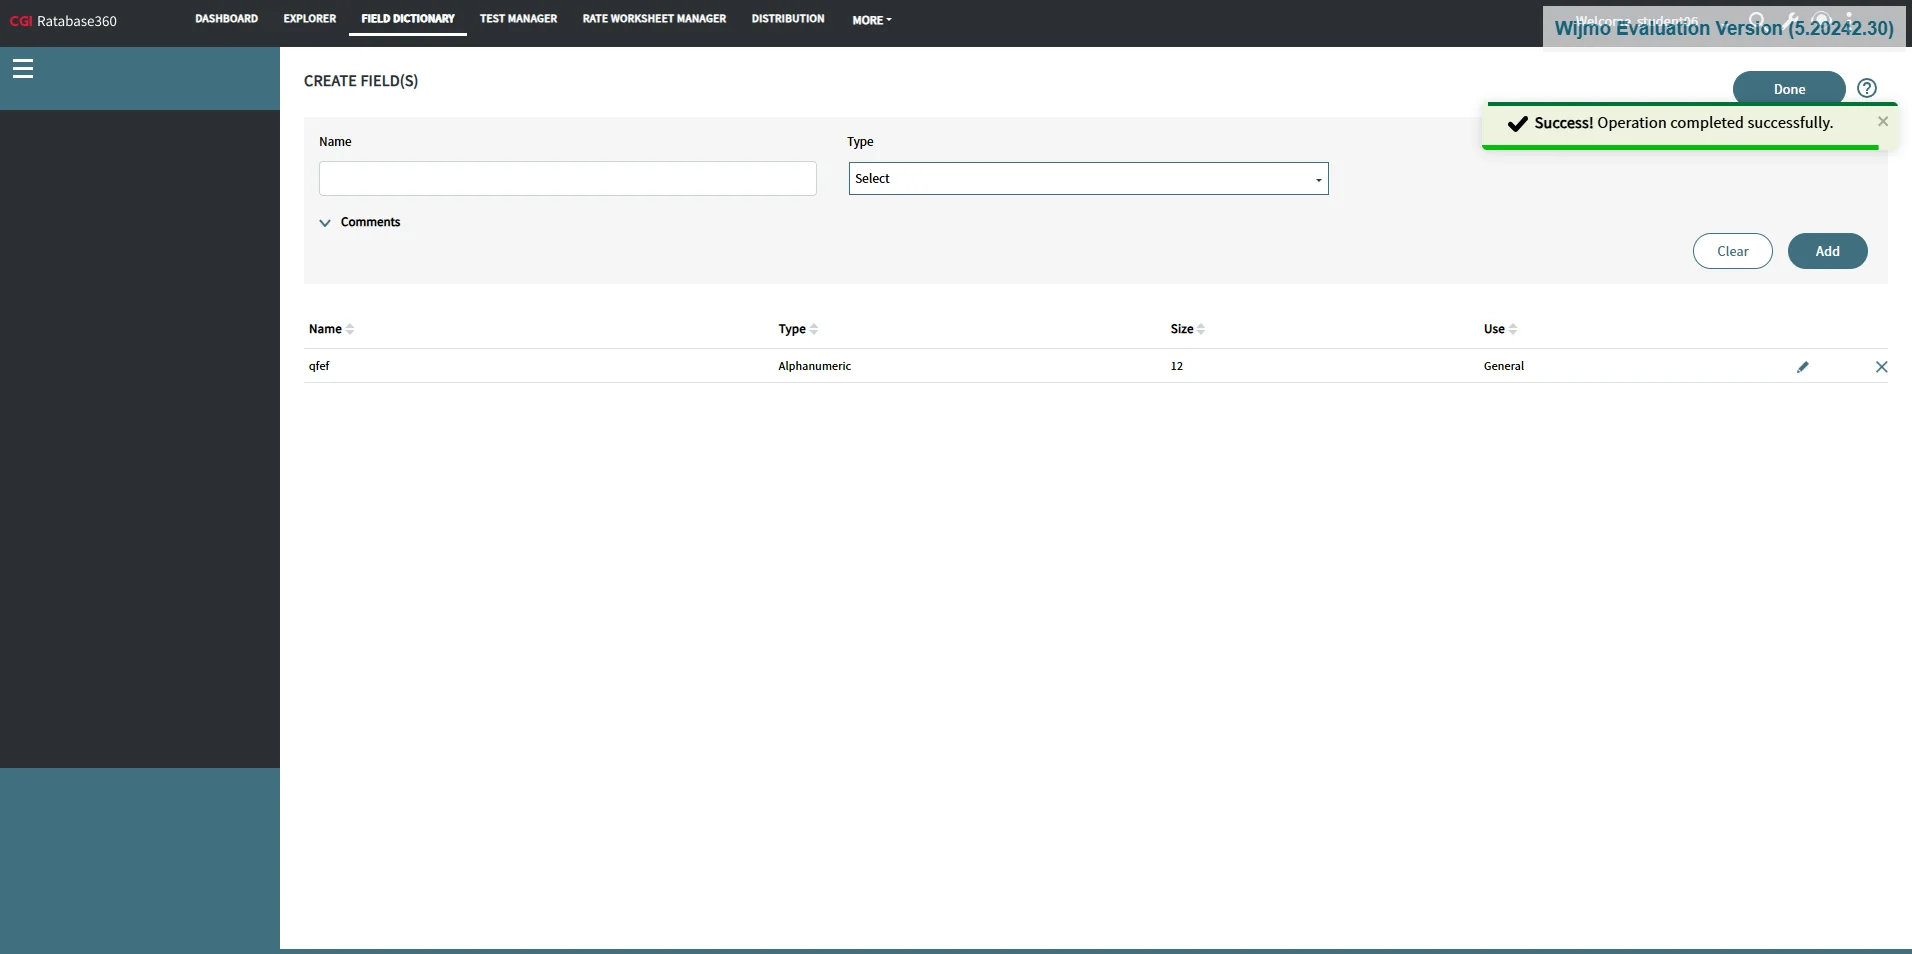Open the wrench settings icon in the header
This screenshot has width=1912, height=954.
(x=1790, y=20)
